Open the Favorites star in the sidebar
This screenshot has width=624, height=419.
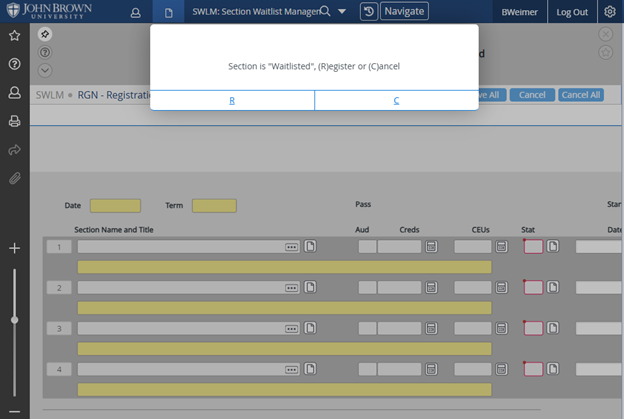point(14,35)
